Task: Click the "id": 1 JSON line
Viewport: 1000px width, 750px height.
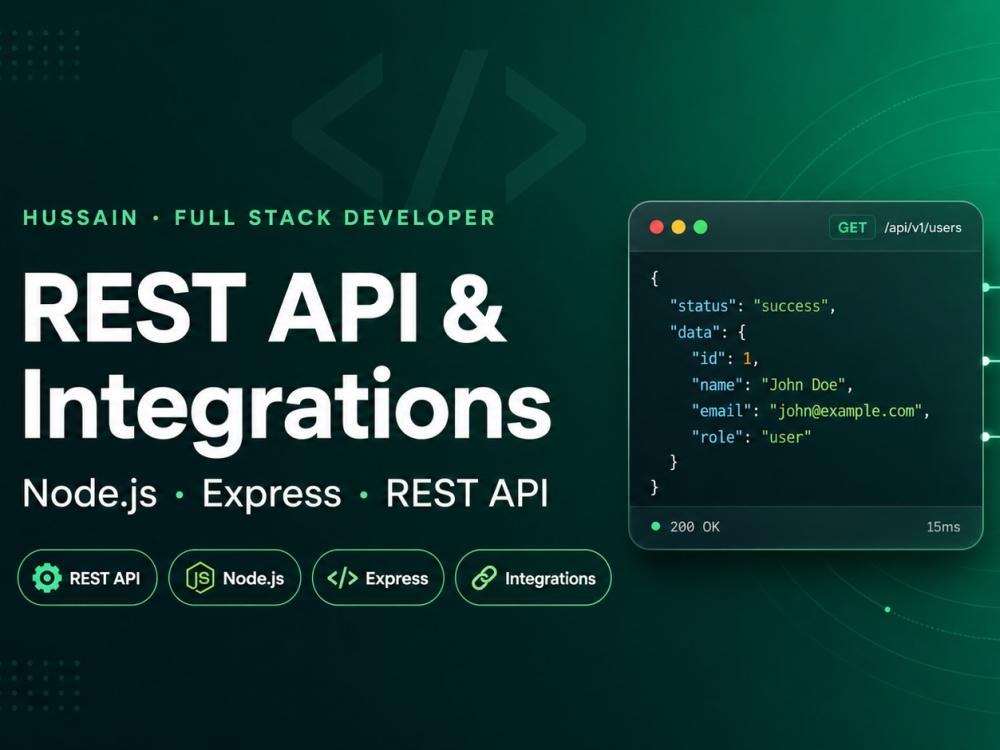Action: (725, 358)
